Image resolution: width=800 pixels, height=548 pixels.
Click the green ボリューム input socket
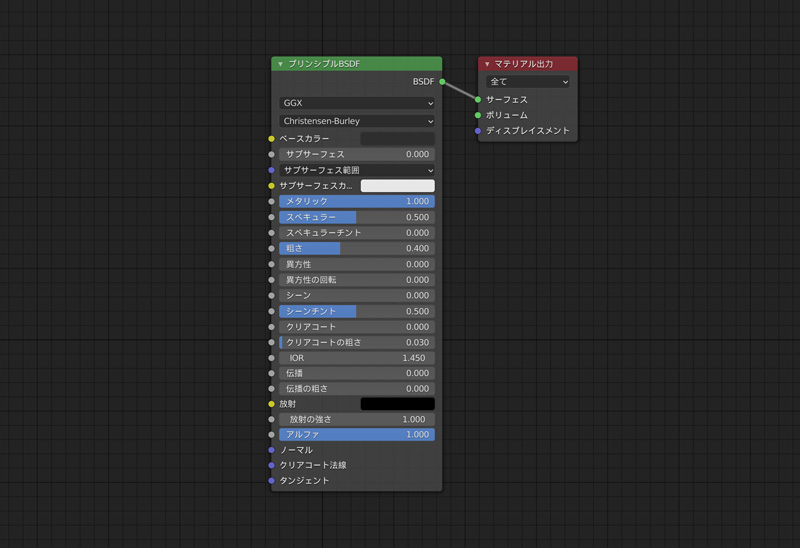[478, 115]
